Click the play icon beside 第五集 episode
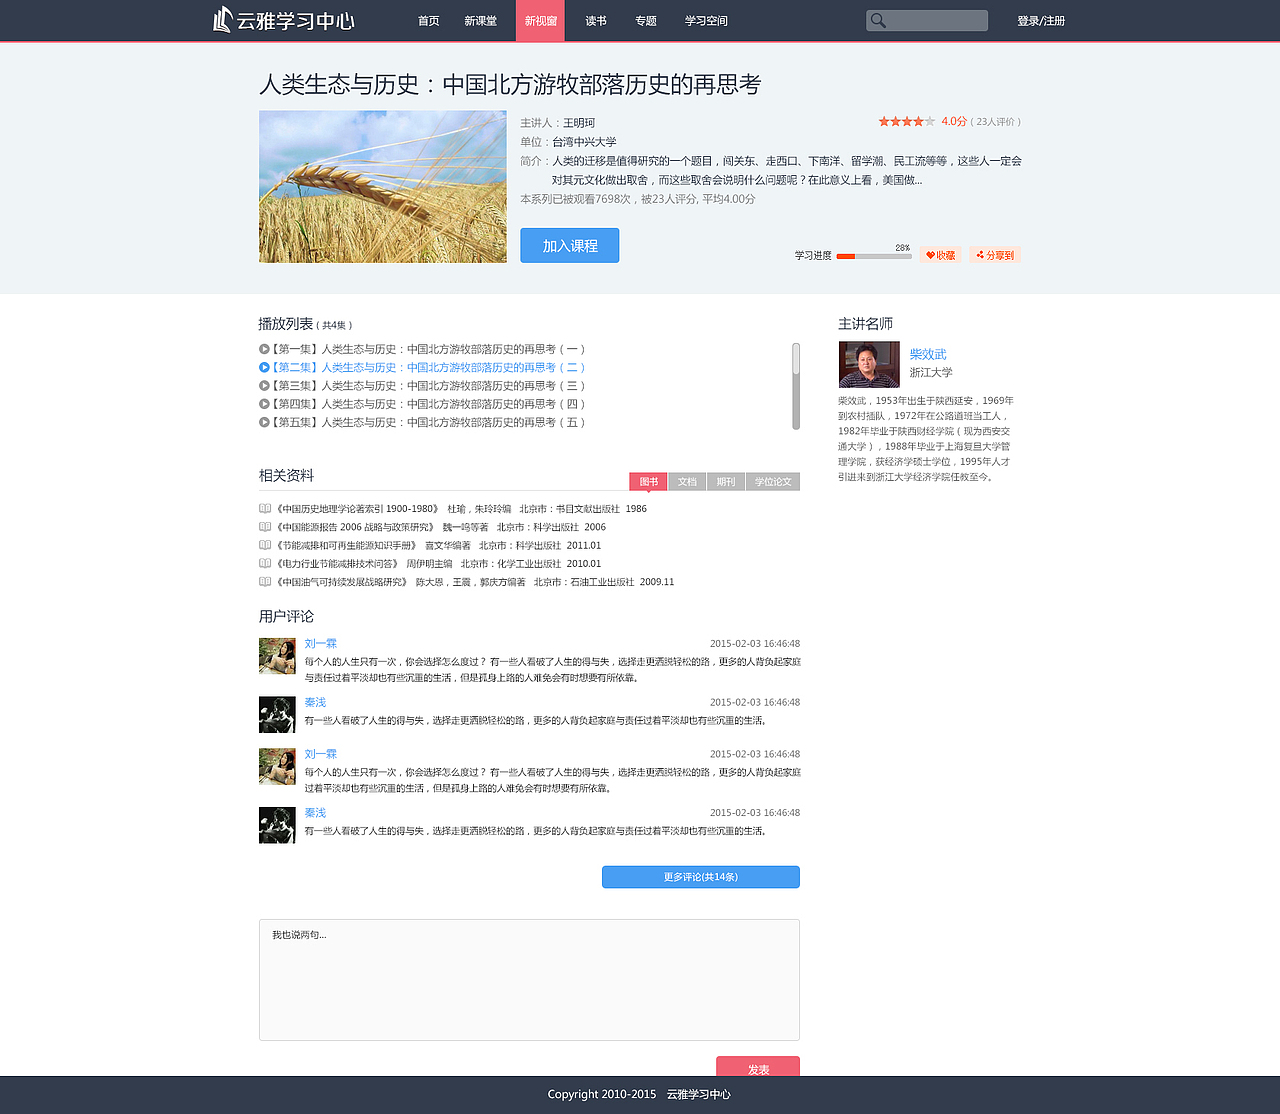Viewport: 1280px width, 1114px height. 262,422
